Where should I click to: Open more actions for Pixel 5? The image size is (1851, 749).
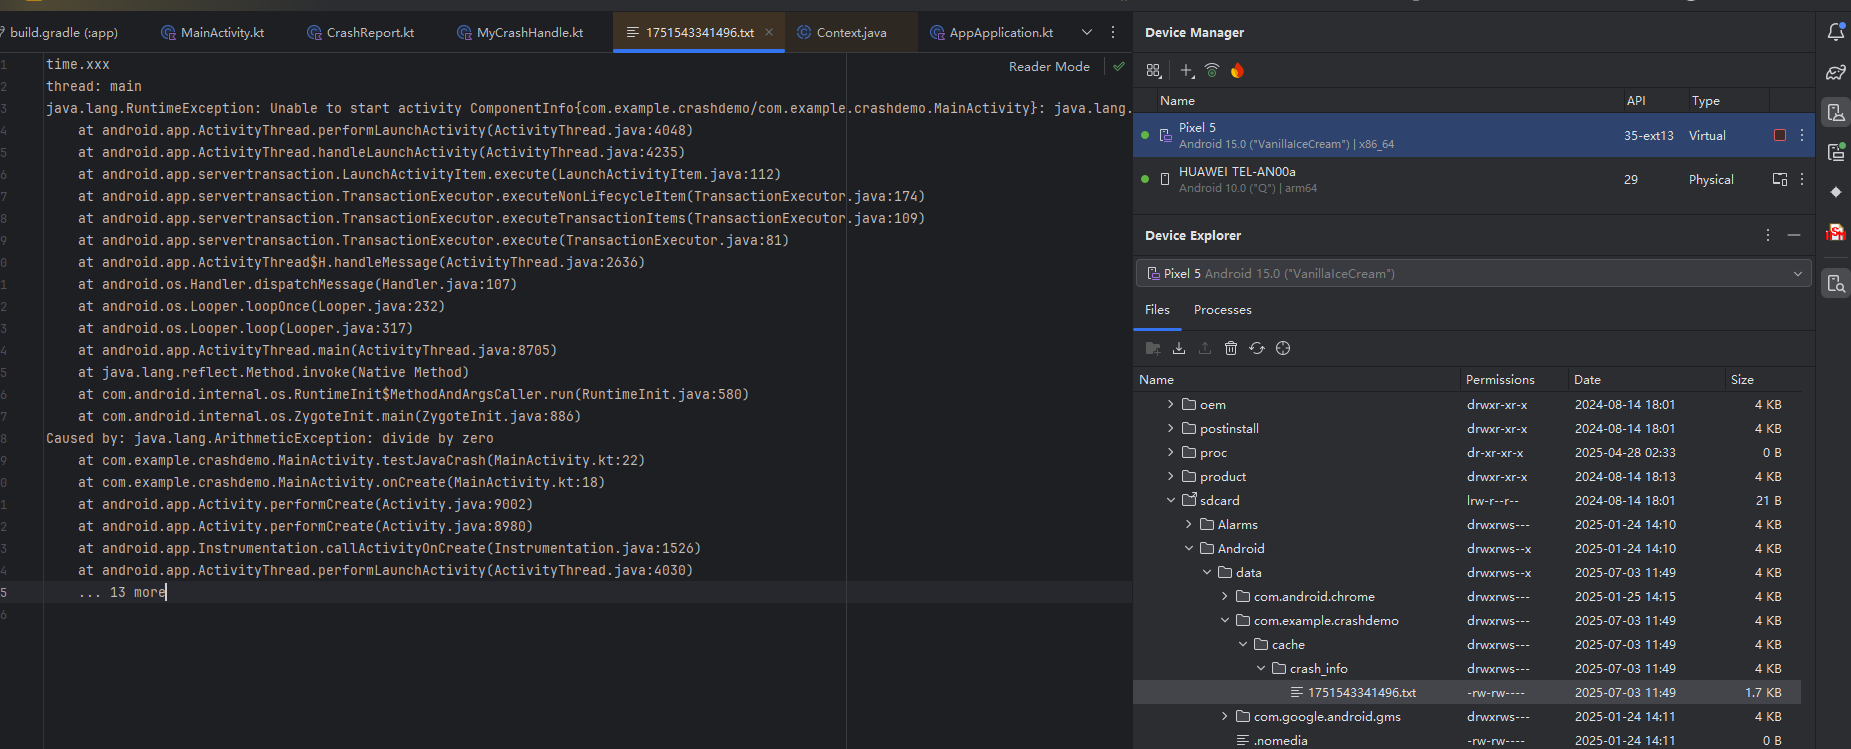click(1802, 135)
